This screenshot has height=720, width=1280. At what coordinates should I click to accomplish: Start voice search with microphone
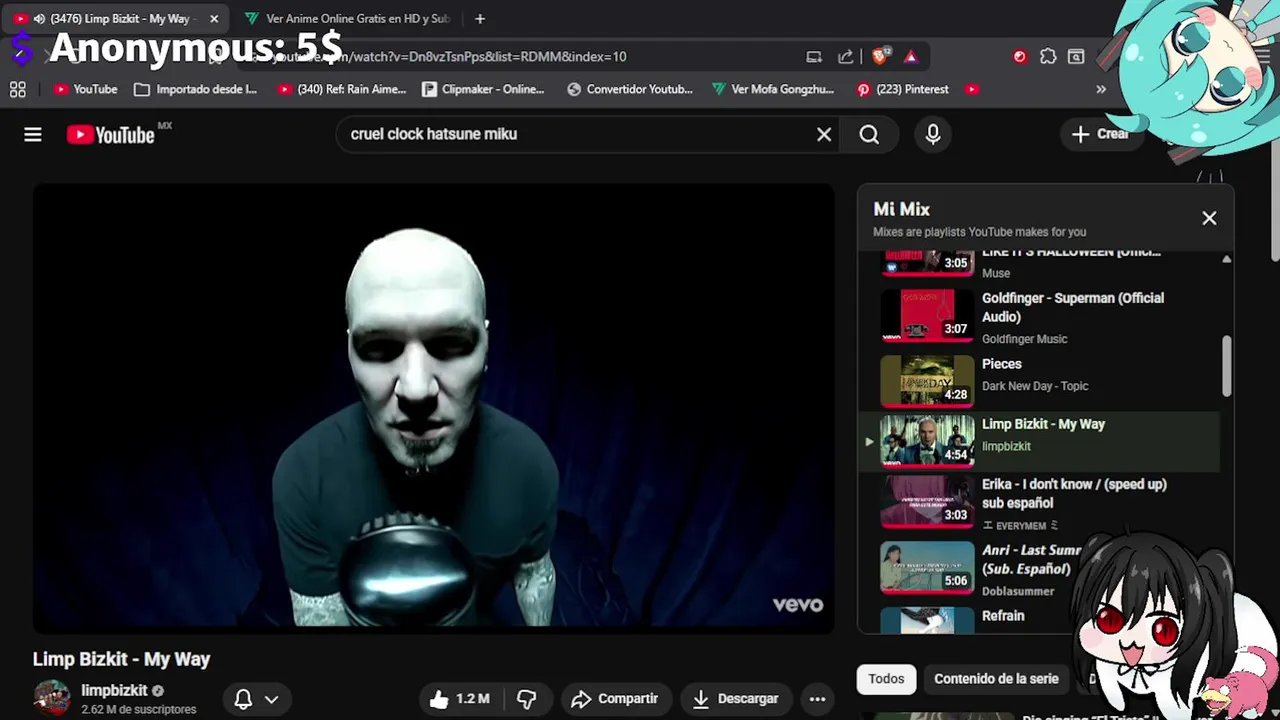coord(933,134)
